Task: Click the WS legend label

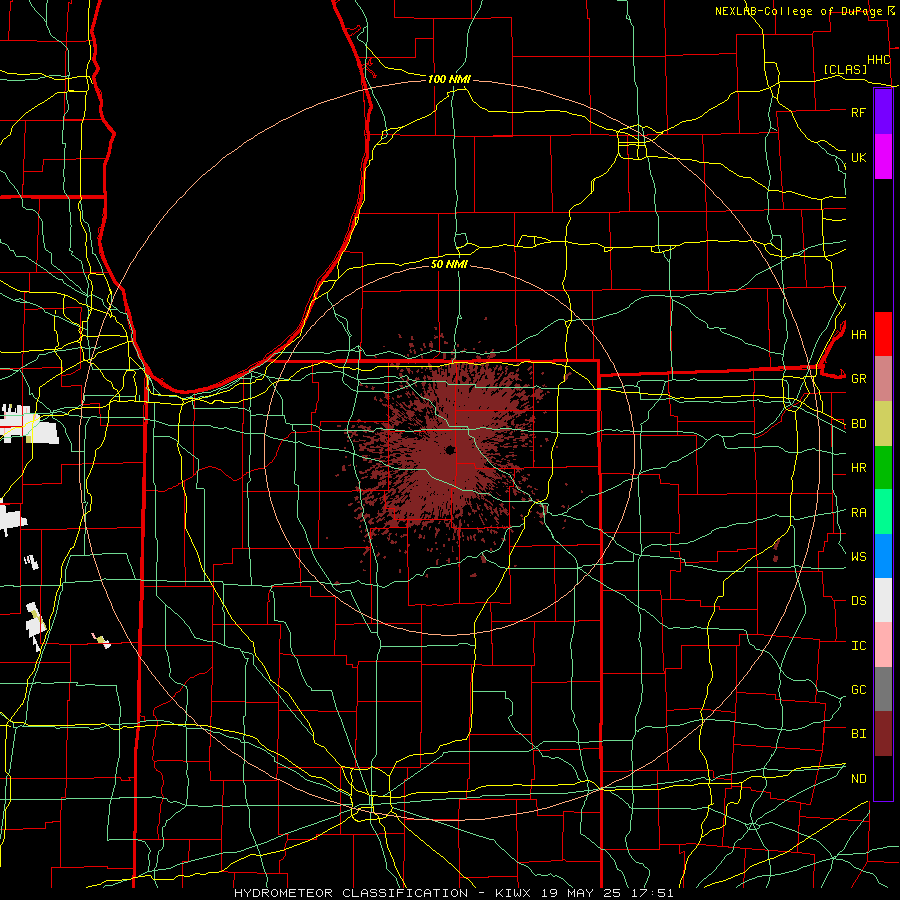Action: [x=859, y=557]
